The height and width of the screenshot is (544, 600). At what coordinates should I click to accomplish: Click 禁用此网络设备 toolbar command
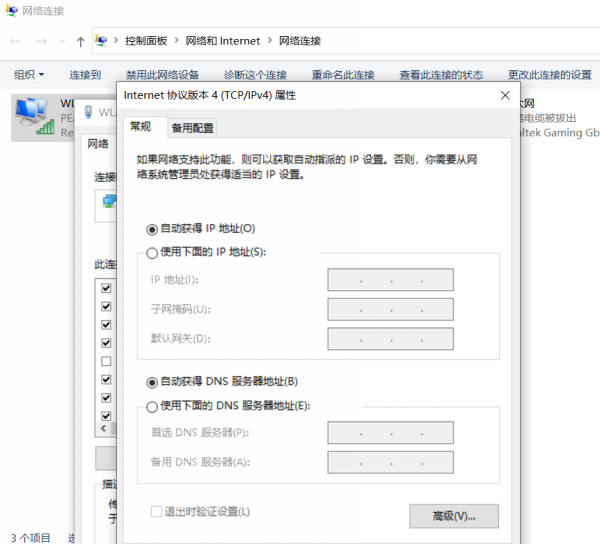pos(162,75)
